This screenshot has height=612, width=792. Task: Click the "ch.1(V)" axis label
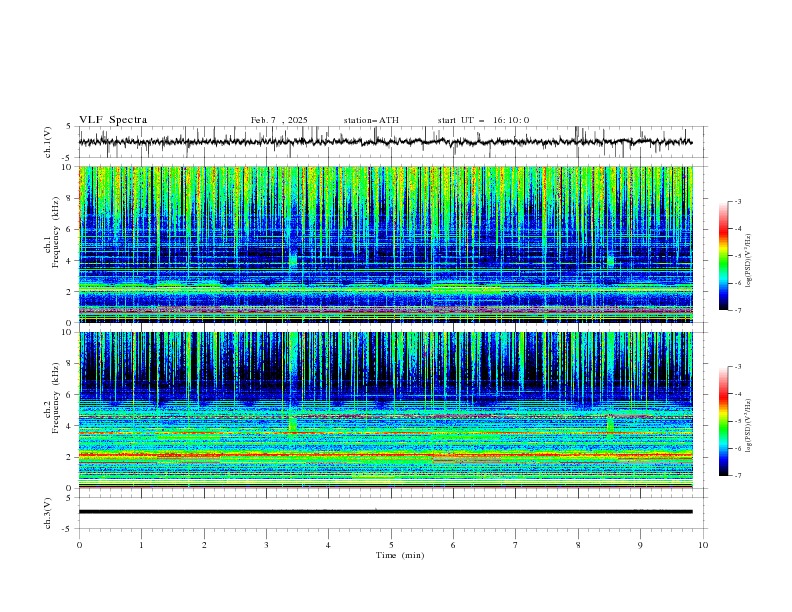click(48, 142)
